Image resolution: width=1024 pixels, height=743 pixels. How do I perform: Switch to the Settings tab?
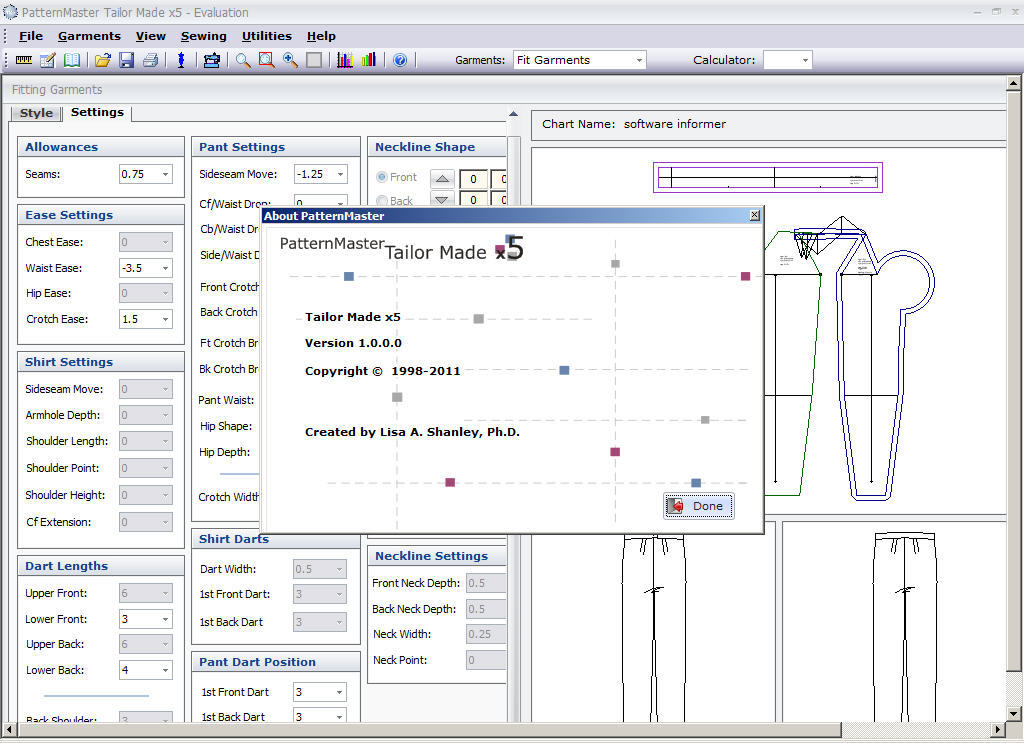tap(97, 112)
